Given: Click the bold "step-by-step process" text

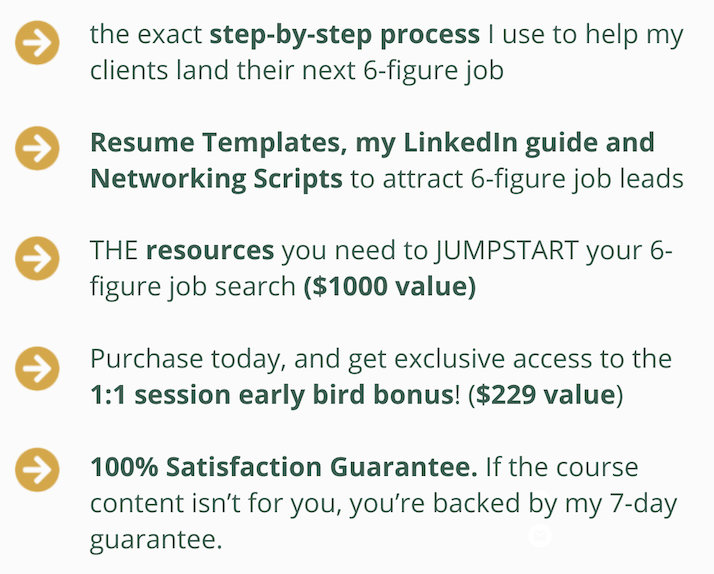Looking at the screenshot, I should click(x=343, y=35).
